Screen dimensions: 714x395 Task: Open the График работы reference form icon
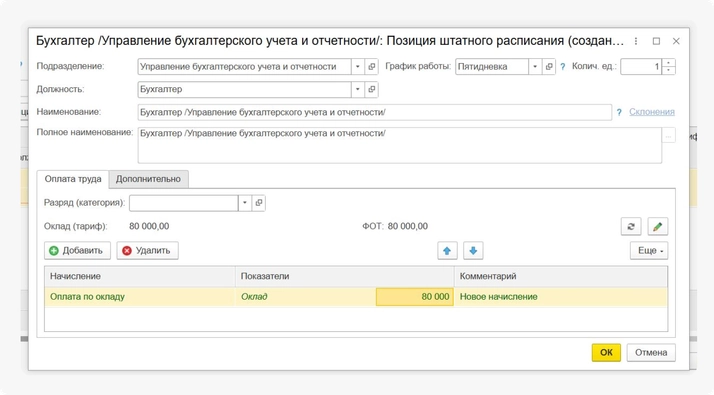pyautogui.click(x=549, y=67)
